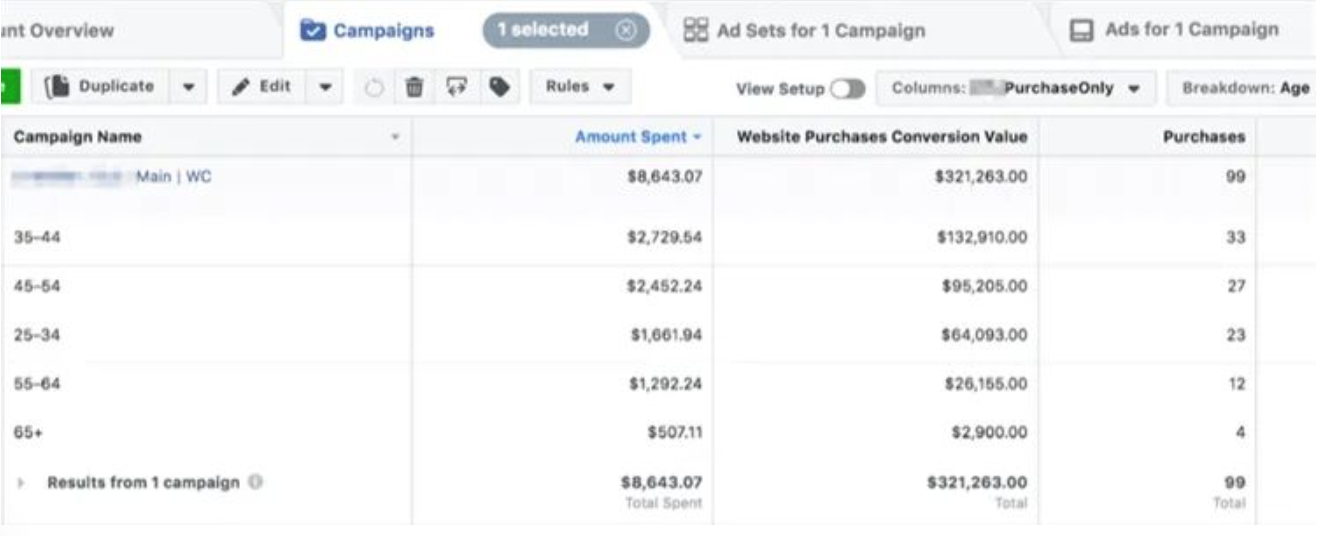
Task: Click the delete trash can icon
Action: coord(414,87)
